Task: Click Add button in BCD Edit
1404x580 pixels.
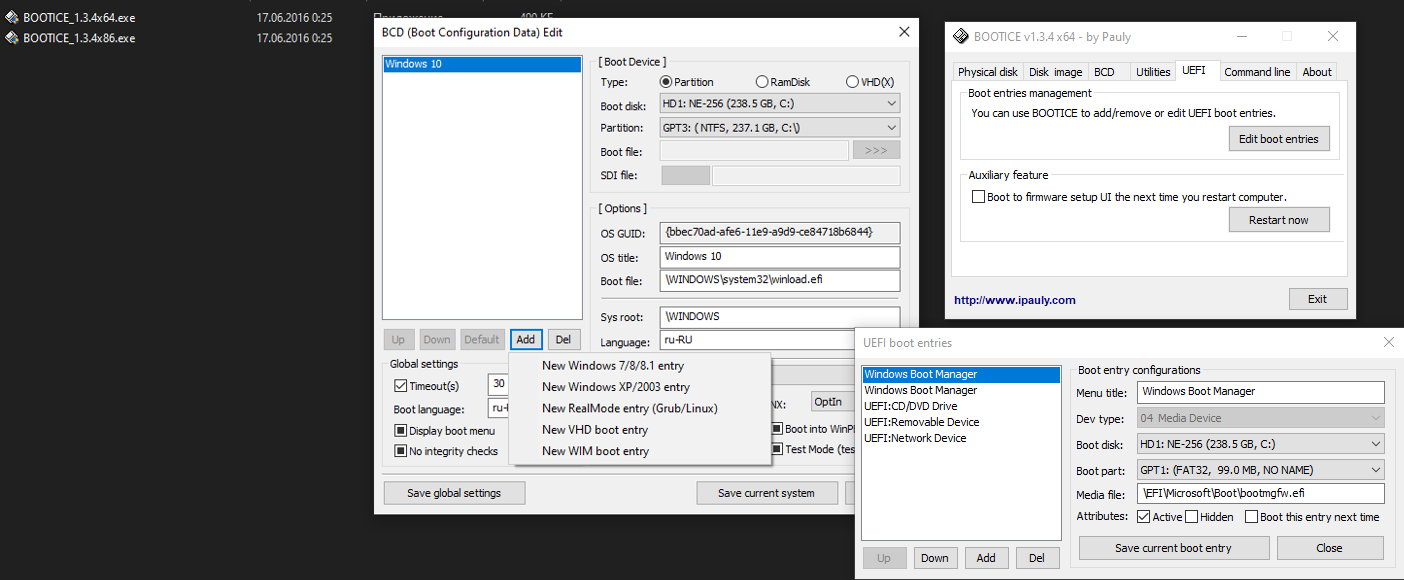Action: (526, 339)
